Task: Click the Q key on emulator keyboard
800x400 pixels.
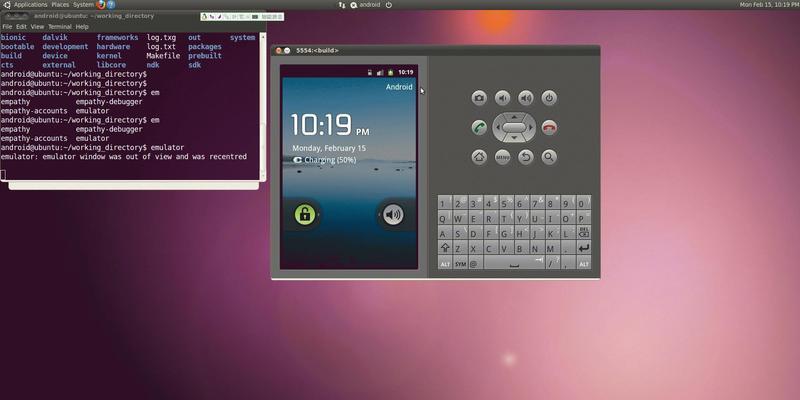Action: pos(443,219)
